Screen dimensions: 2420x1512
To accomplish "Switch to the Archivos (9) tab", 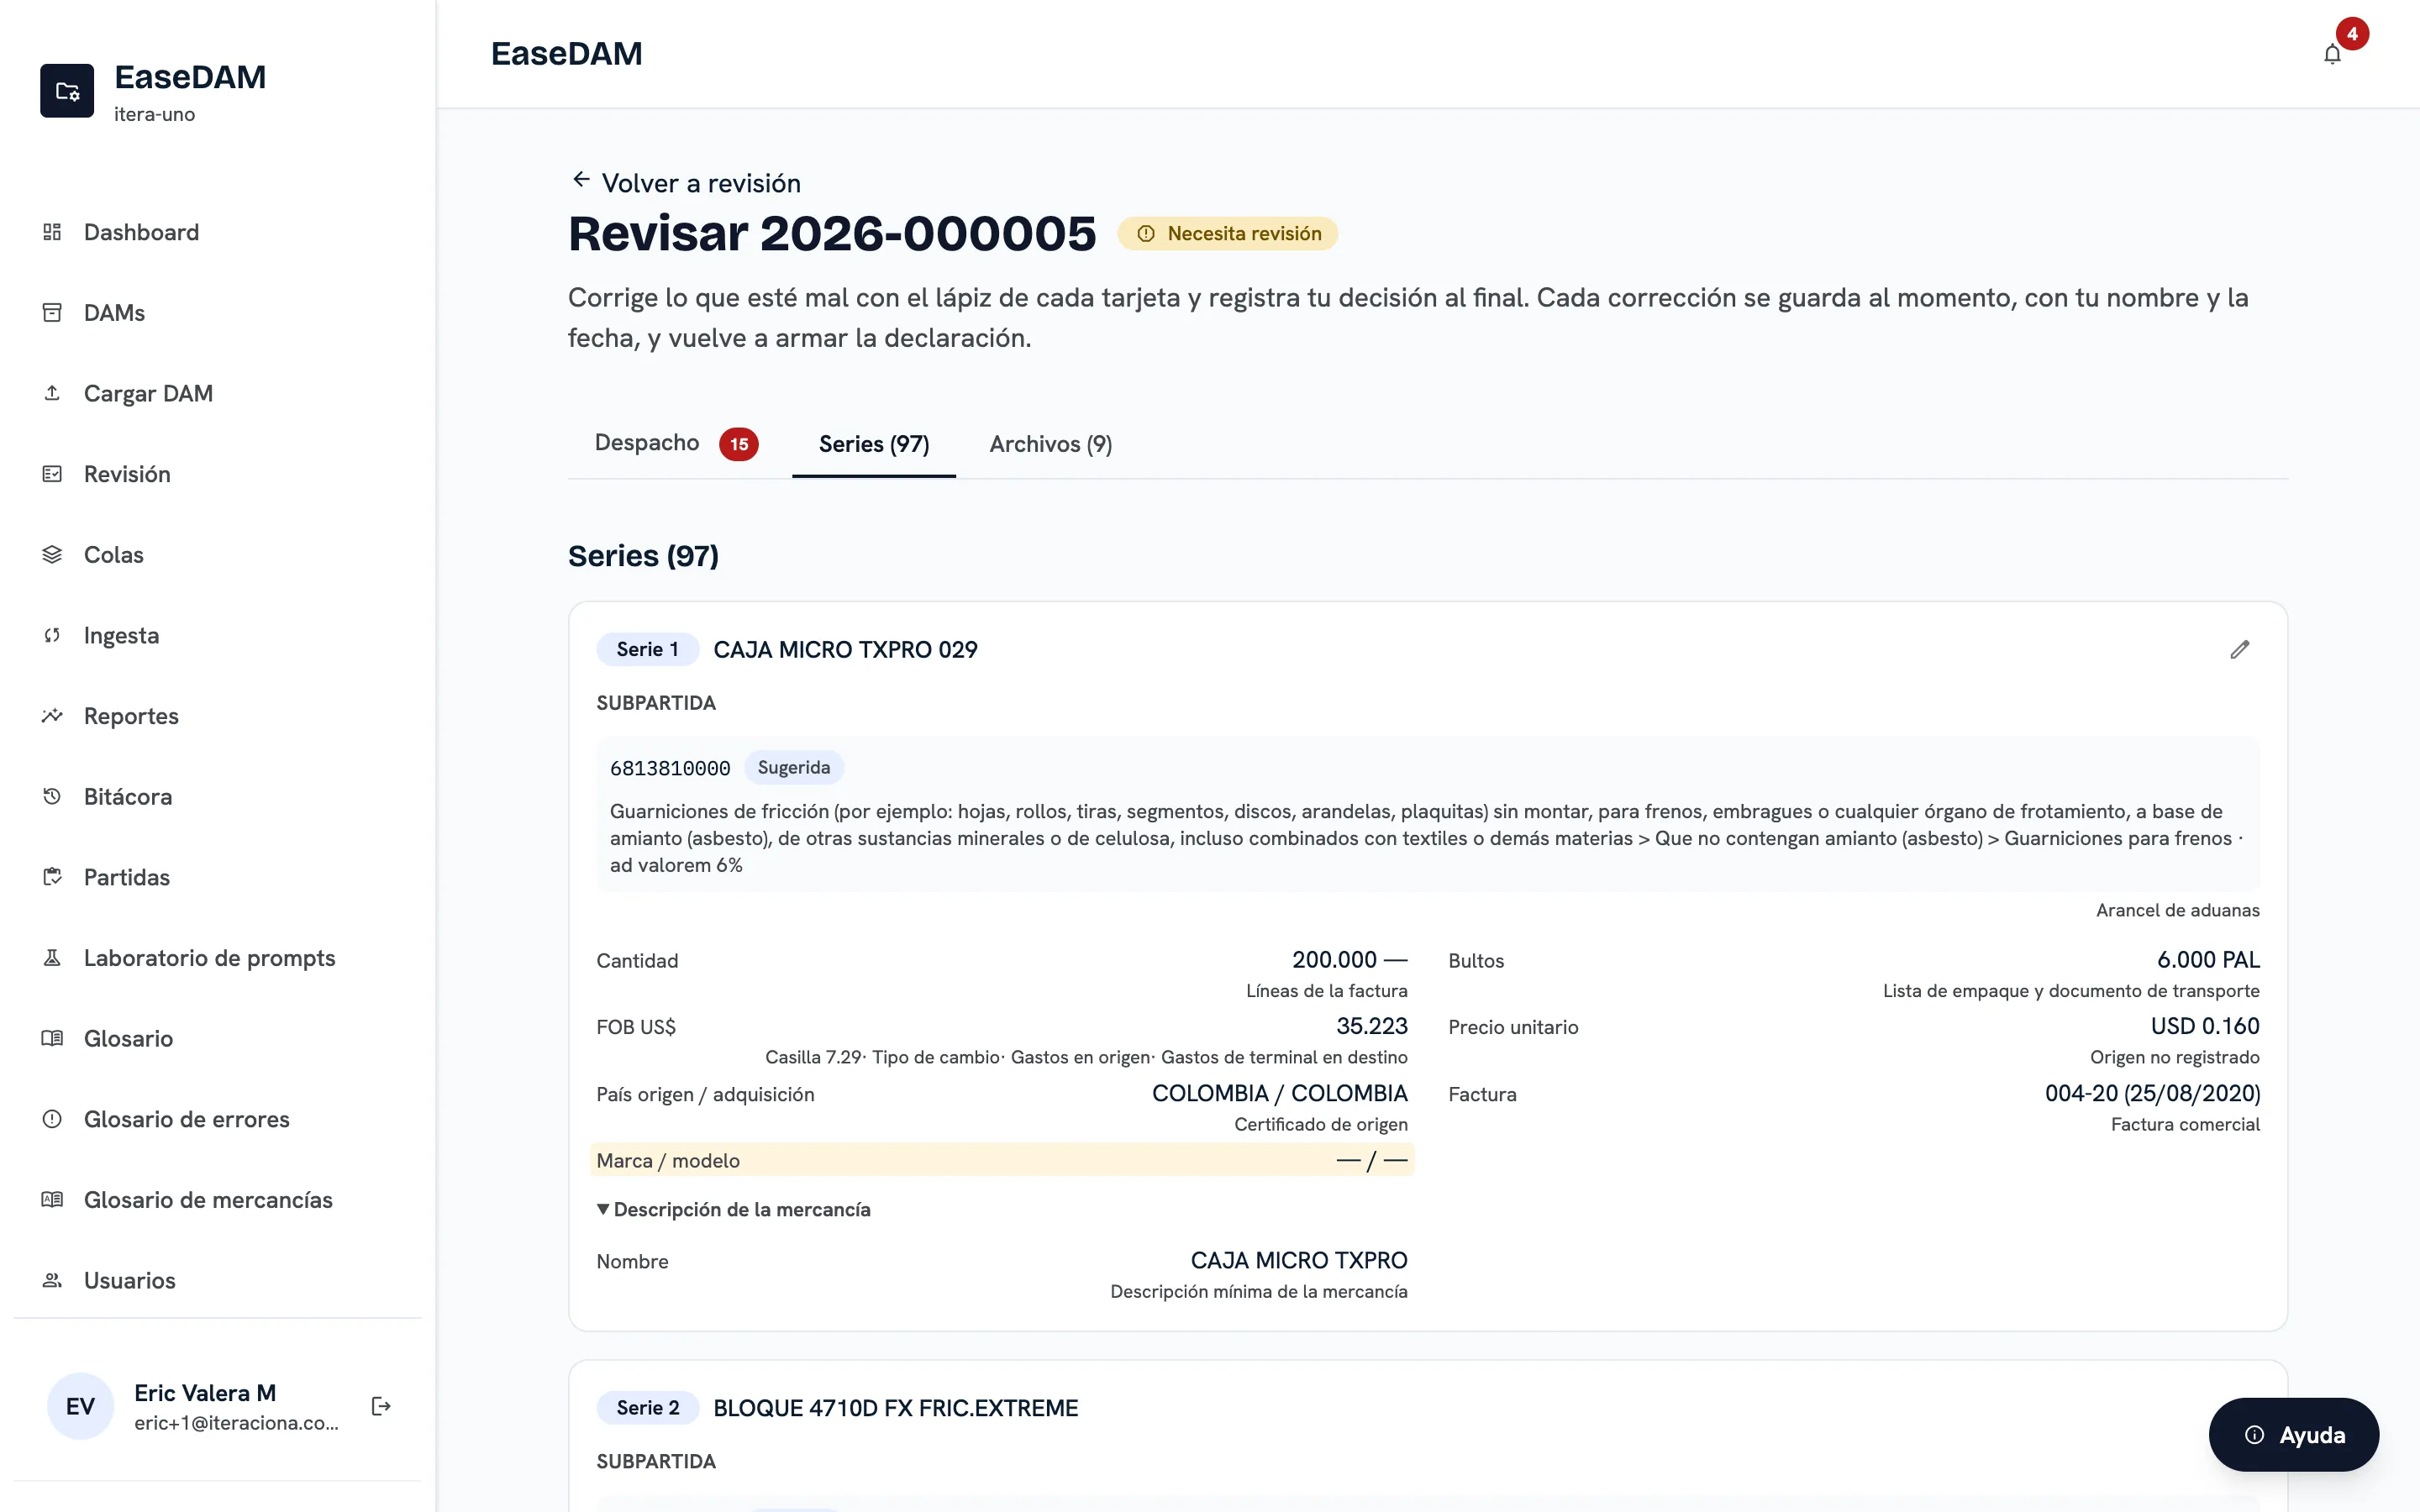I will (x=1050, y=444).
